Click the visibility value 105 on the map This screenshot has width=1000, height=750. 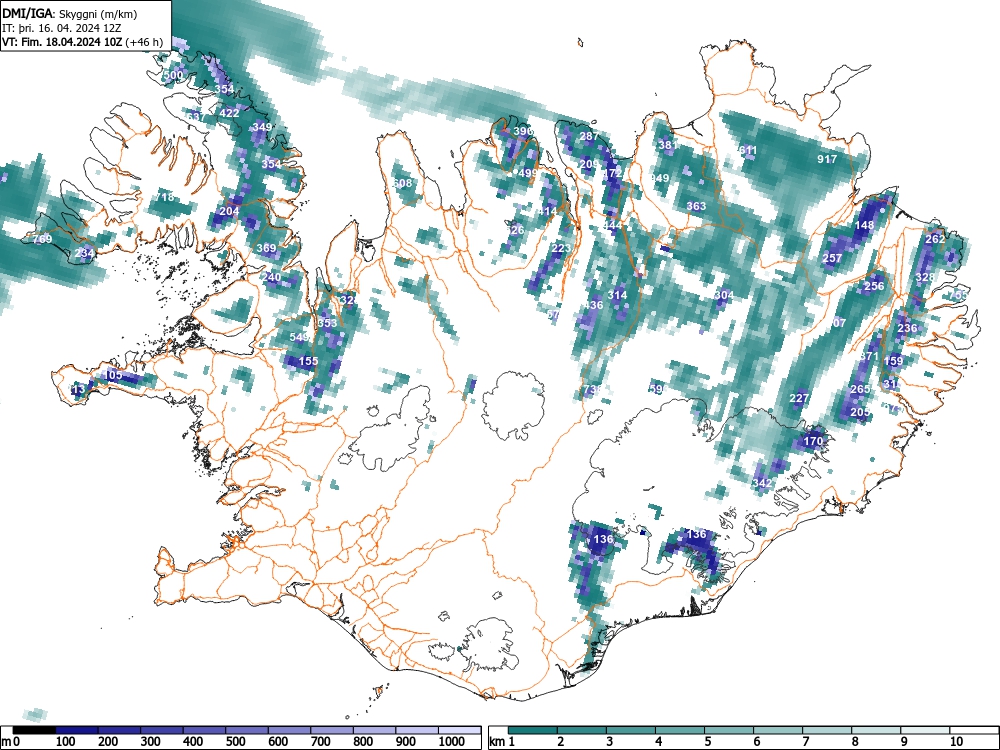click(x=113, y=375)
